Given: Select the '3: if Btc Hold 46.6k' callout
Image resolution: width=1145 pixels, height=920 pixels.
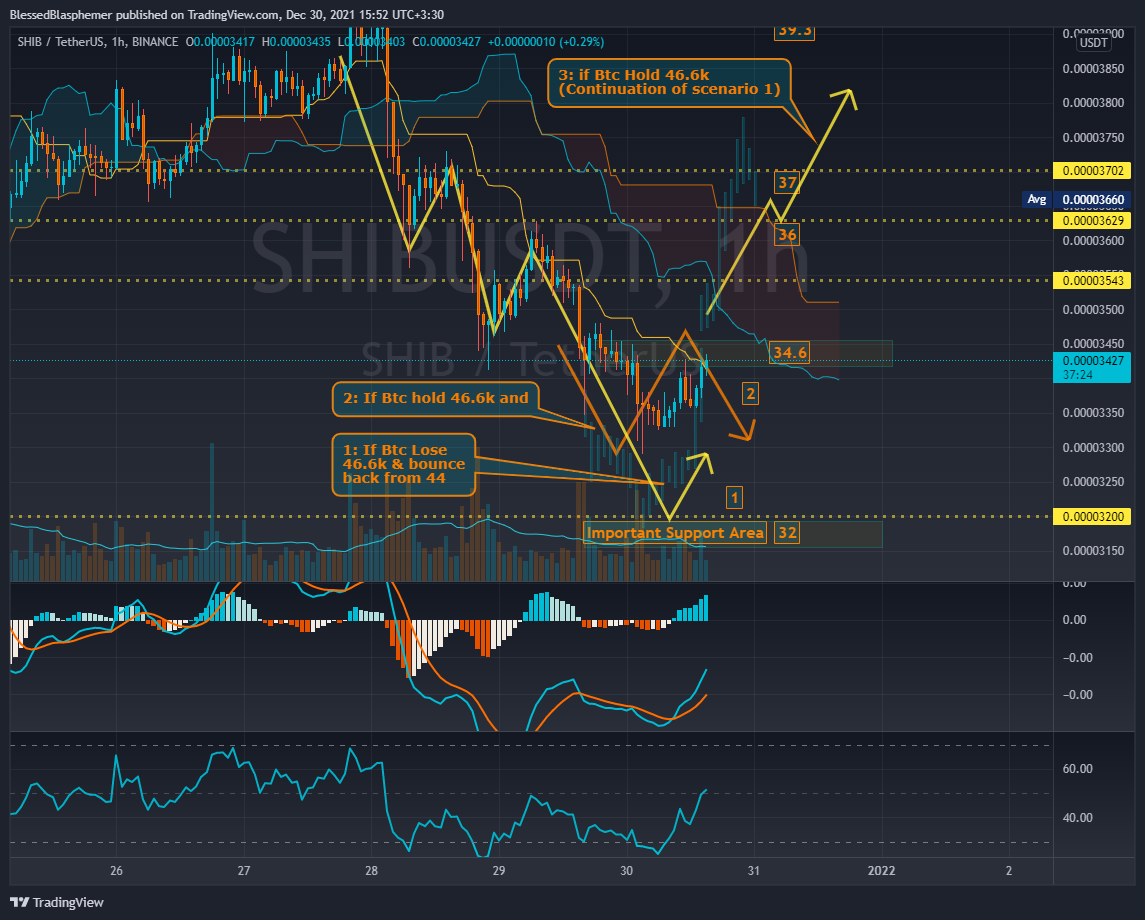Looking at the screenshot, I should tap(669, 83).
